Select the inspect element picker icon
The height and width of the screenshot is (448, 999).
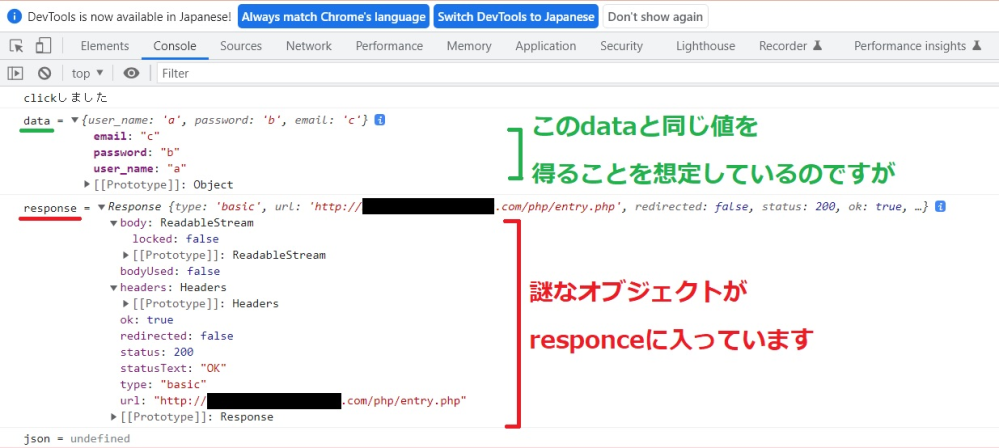[16, 46]
